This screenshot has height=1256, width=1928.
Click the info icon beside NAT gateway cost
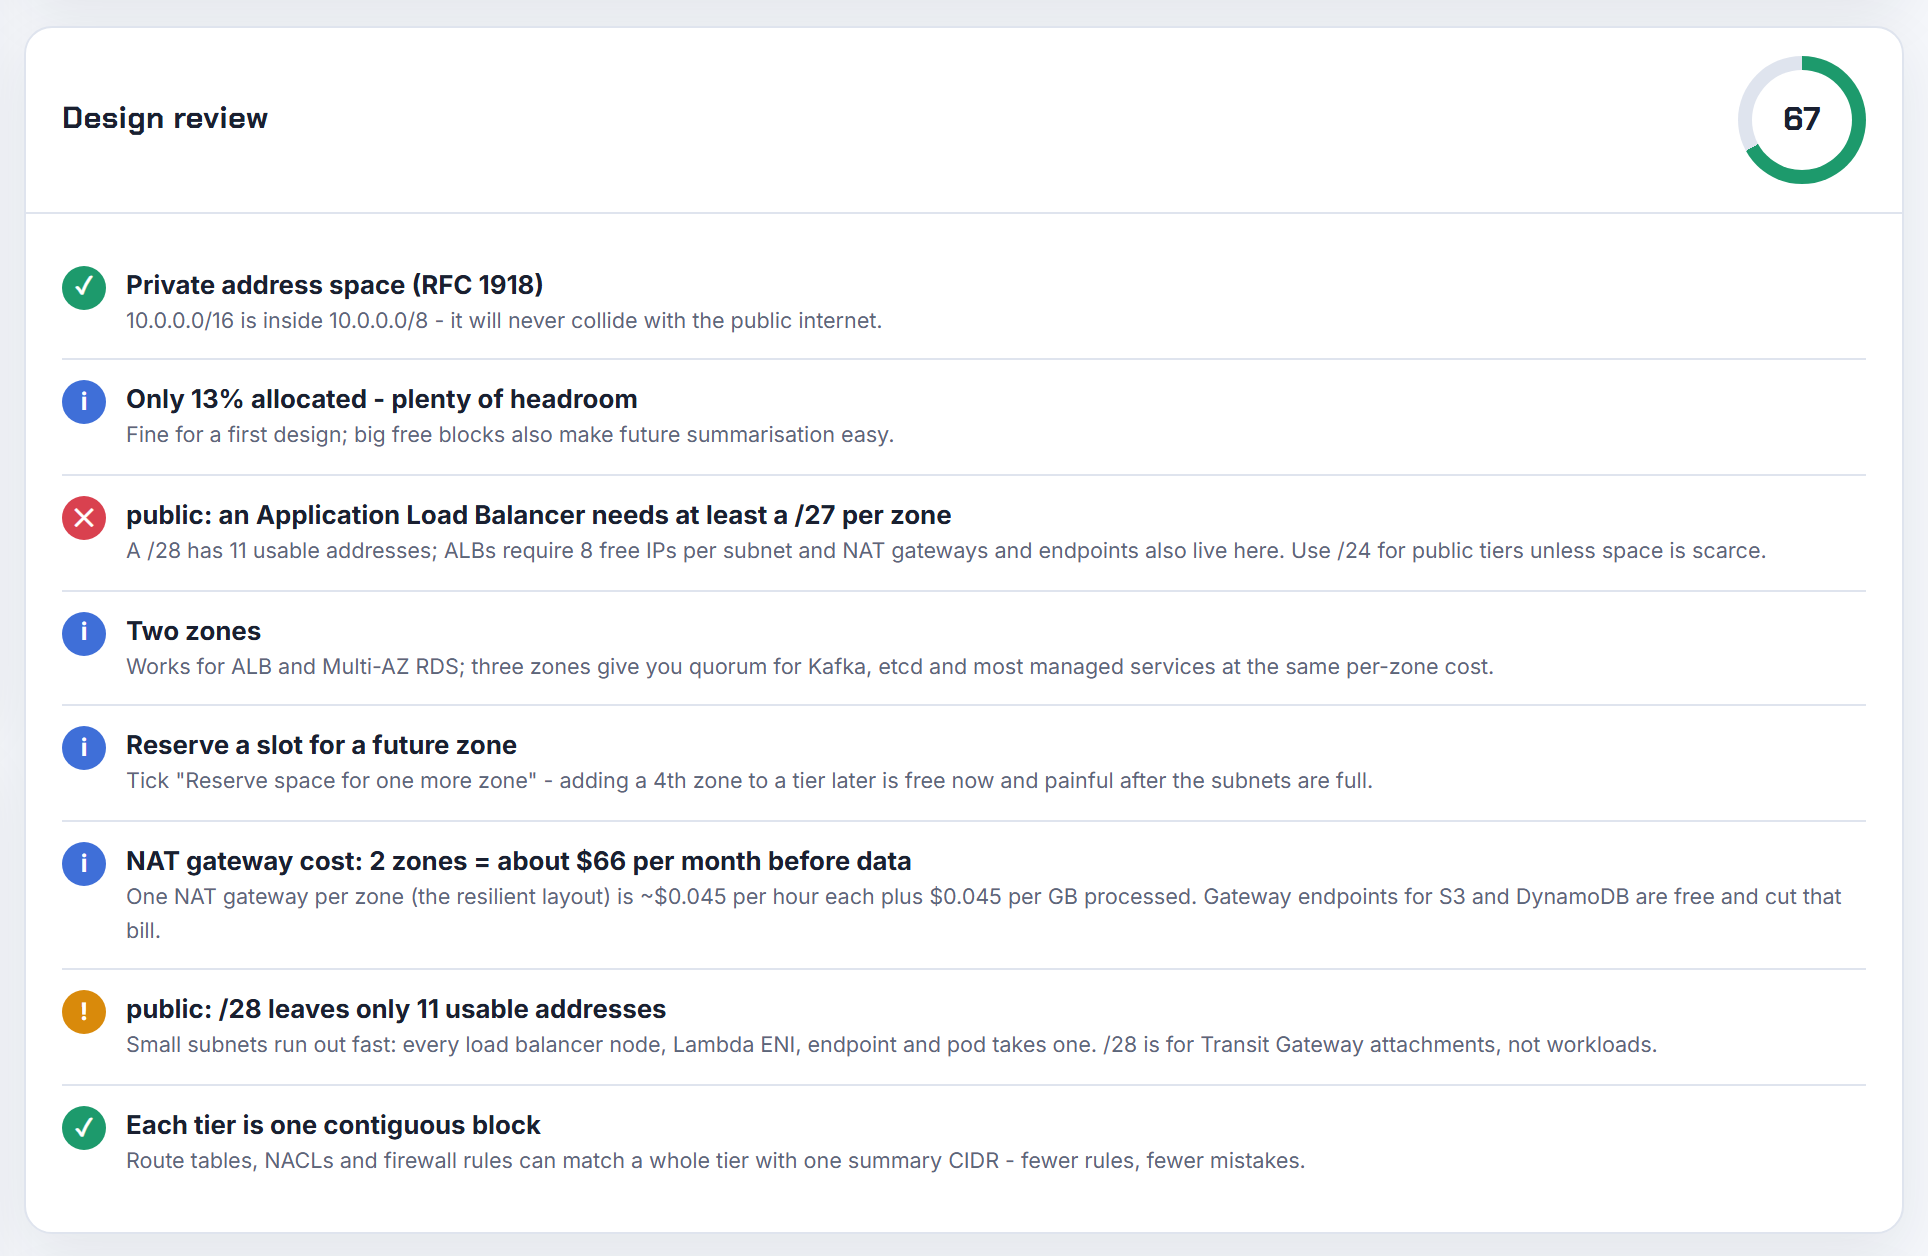click(x=84, y=864)
